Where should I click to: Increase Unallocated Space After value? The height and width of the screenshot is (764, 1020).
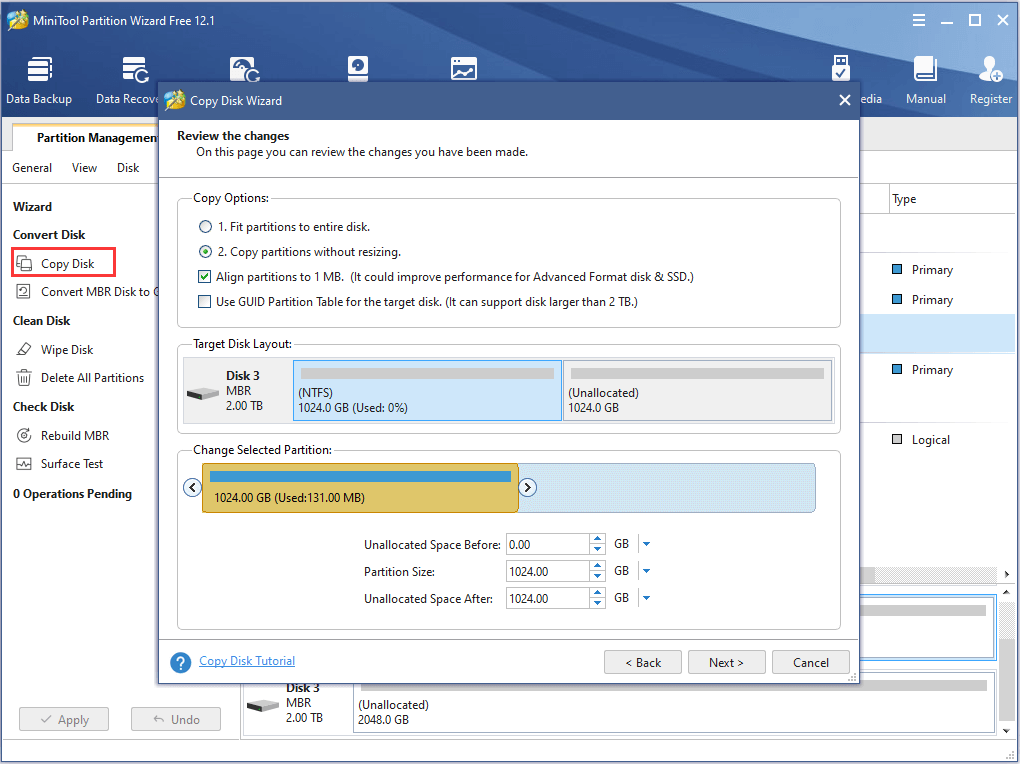click(x=597, y=593)
